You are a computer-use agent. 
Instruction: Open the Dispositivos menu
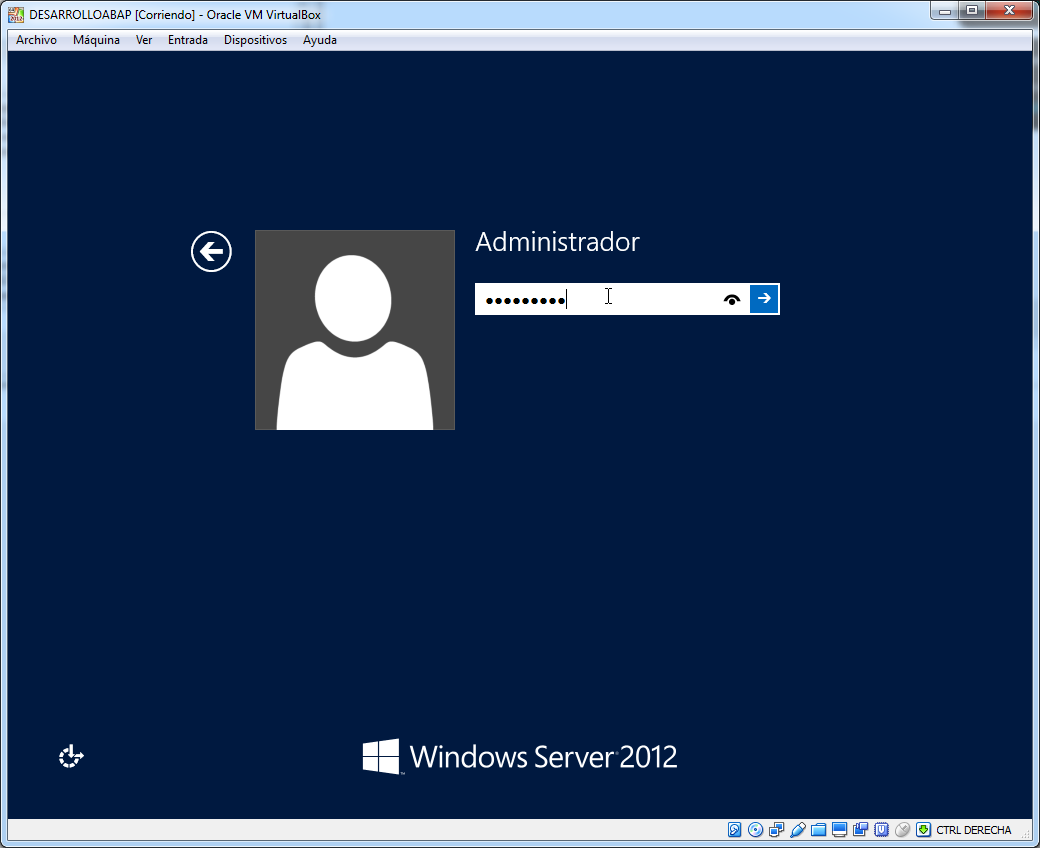[x=255, y=40]
